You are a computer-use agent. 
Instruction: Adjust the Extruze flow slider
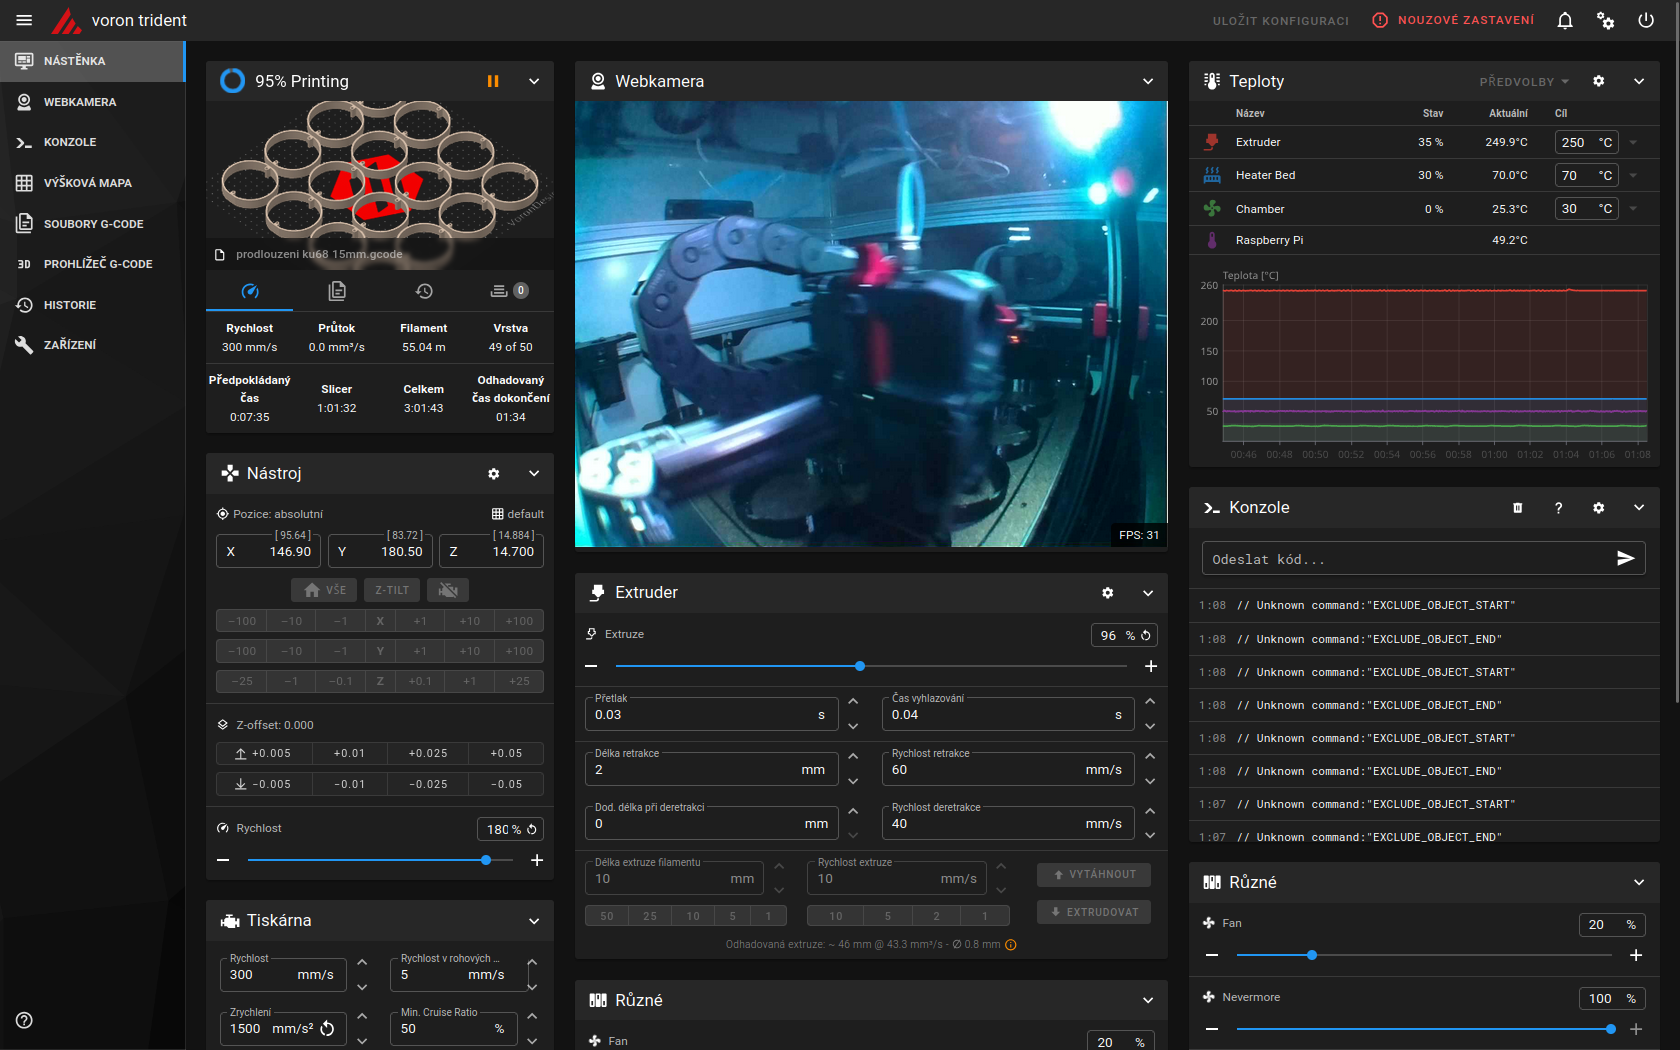860,666
